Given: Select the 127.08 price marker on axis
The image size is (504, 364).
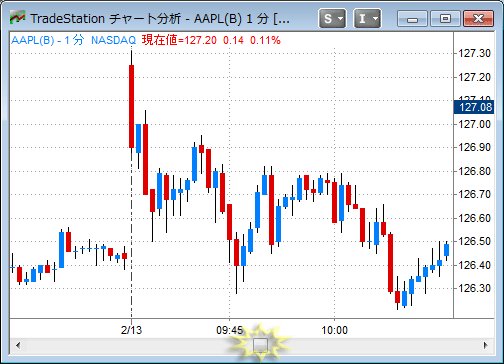Looking at the screenshot, I should (474, 107).
